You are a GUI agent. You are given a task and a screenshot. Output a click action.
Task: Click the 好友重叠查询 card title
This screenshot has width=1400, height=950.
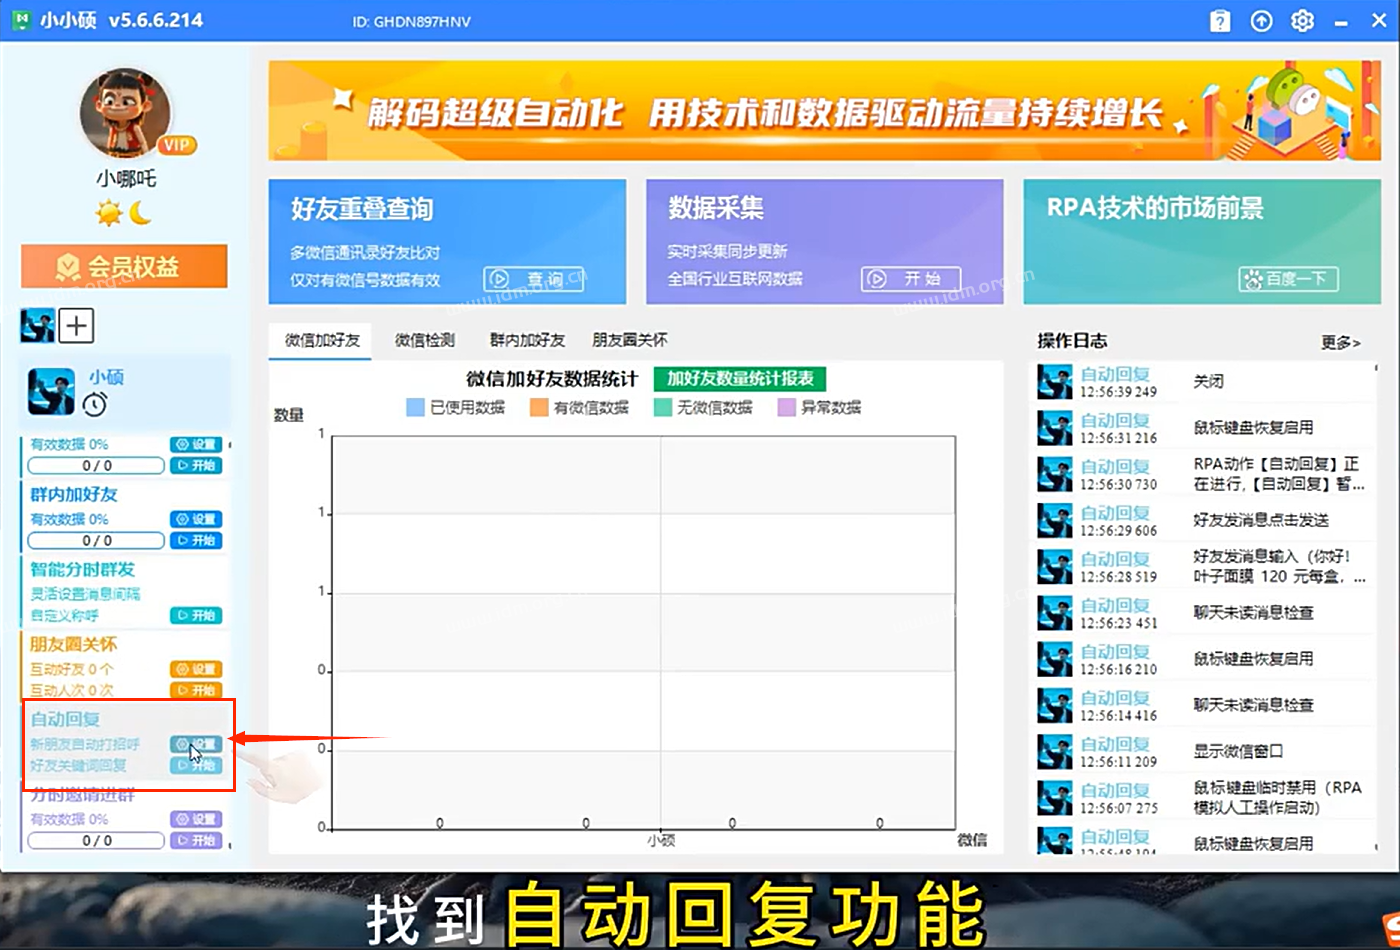(x=362, y=209)
